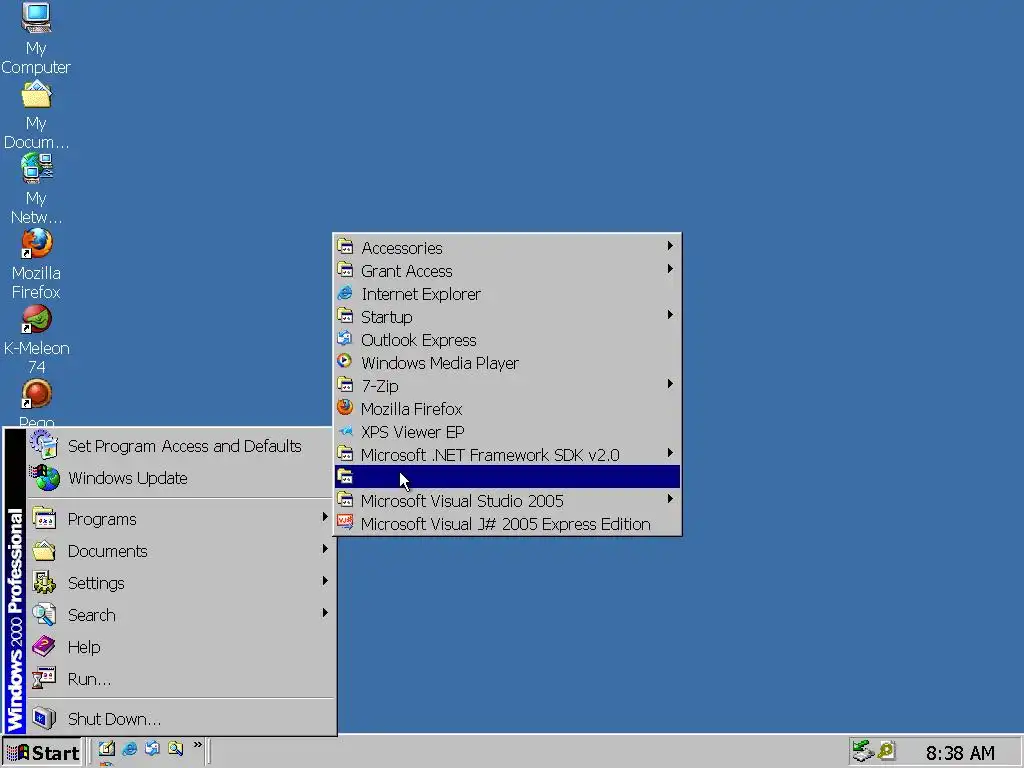
Task: Expand Search submenu arrow
Action: click(x=325, y=613)
